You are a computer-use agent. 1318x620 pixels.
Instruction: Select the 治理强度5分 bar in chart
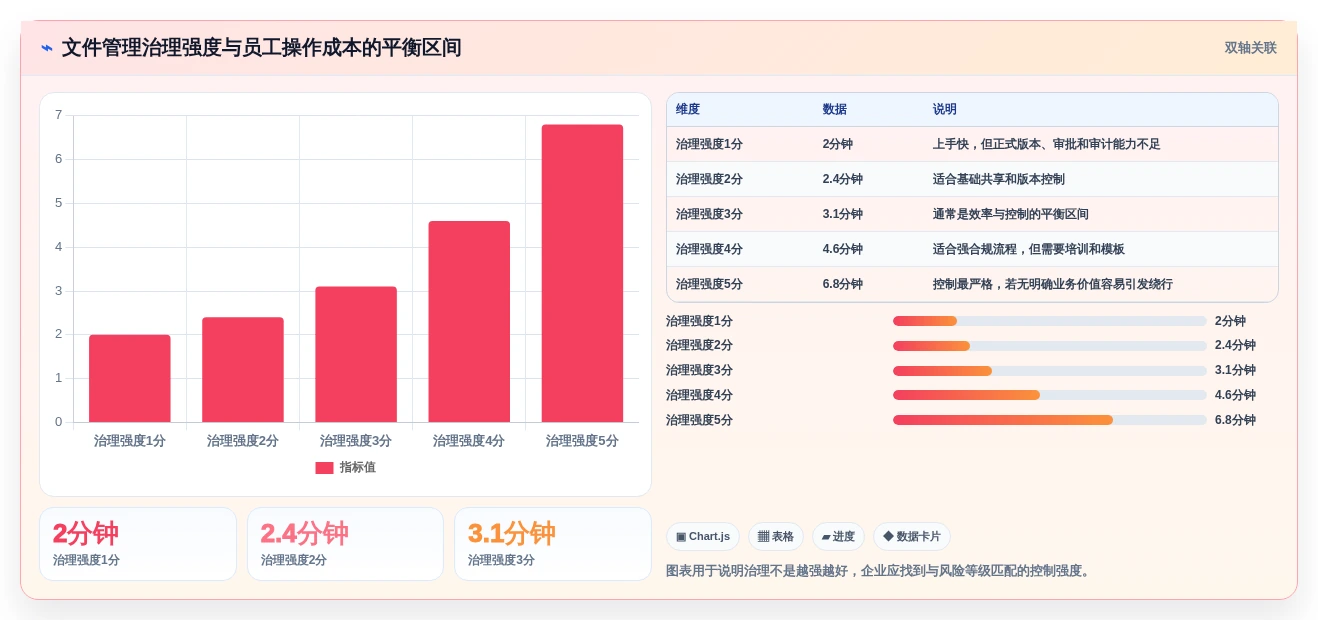[x=582, y=273]
